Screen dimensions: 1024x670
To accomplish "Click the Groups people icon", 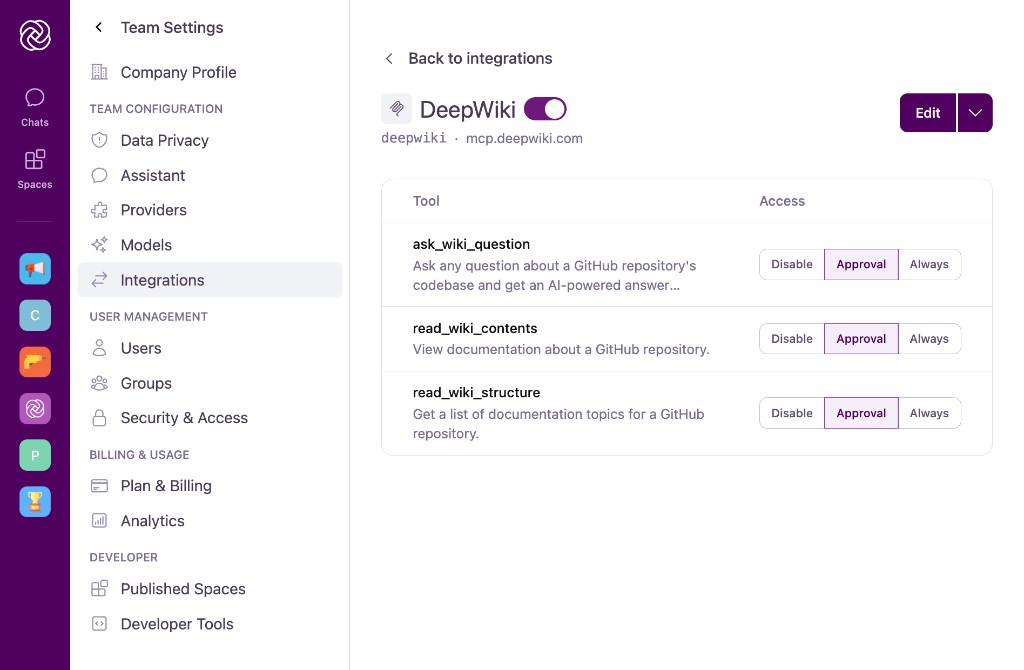I will [99, 383].
